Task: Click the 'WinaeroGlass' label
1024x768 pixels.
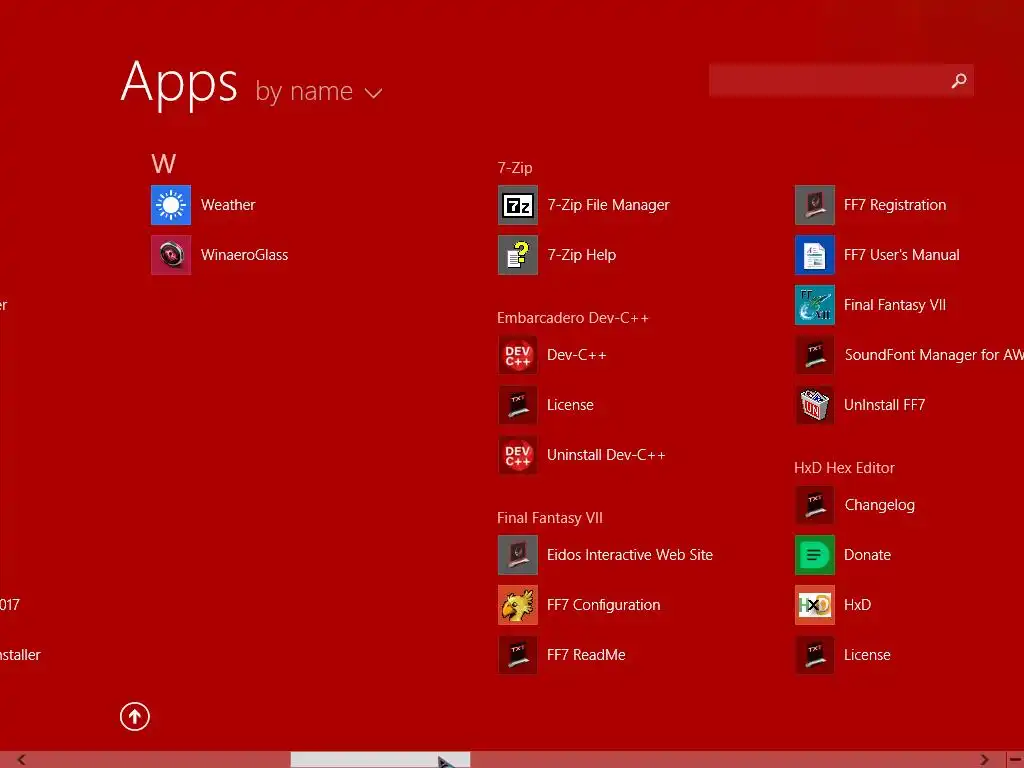Action: click(244, 255)
